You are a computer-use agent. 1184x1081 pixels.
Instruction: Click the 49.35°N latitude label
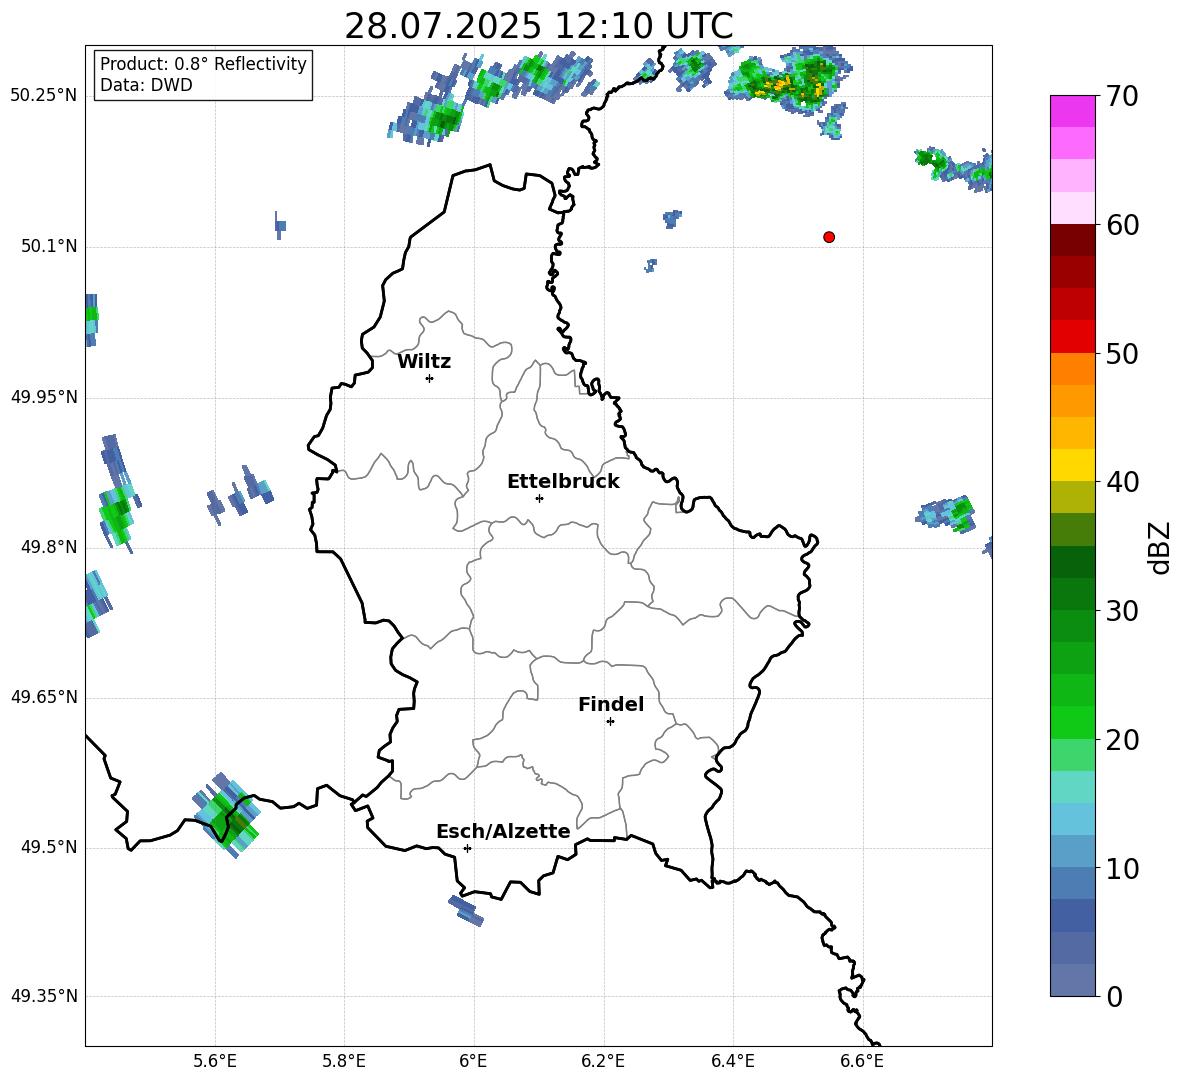tap(44, 996)
